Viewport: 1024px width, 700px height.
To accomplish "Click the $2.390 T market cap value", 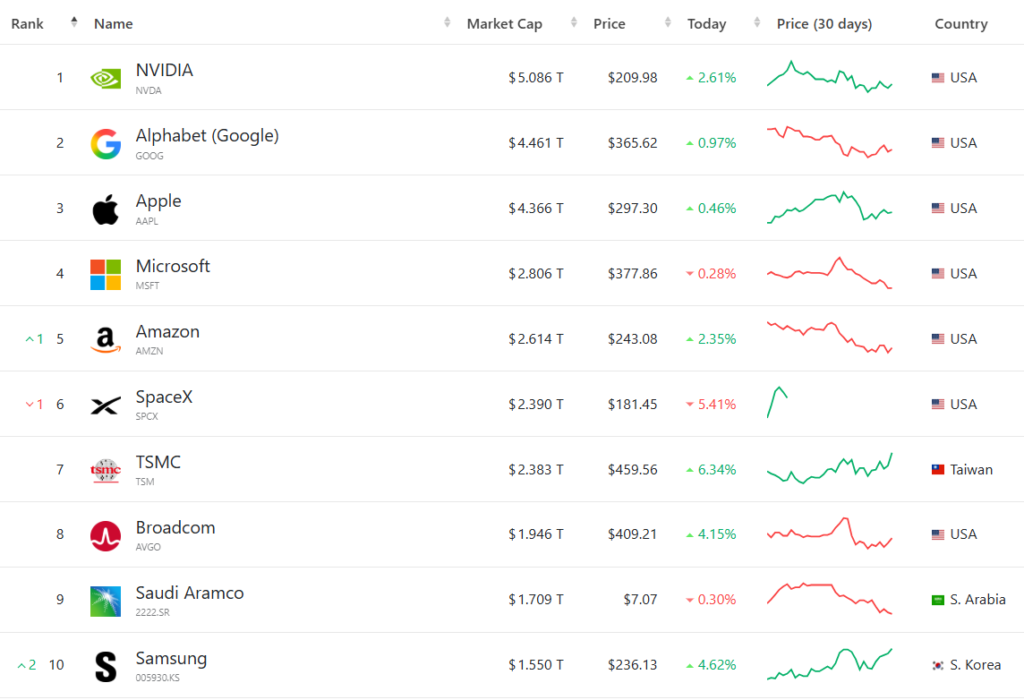I will click(x=536, y=404).
